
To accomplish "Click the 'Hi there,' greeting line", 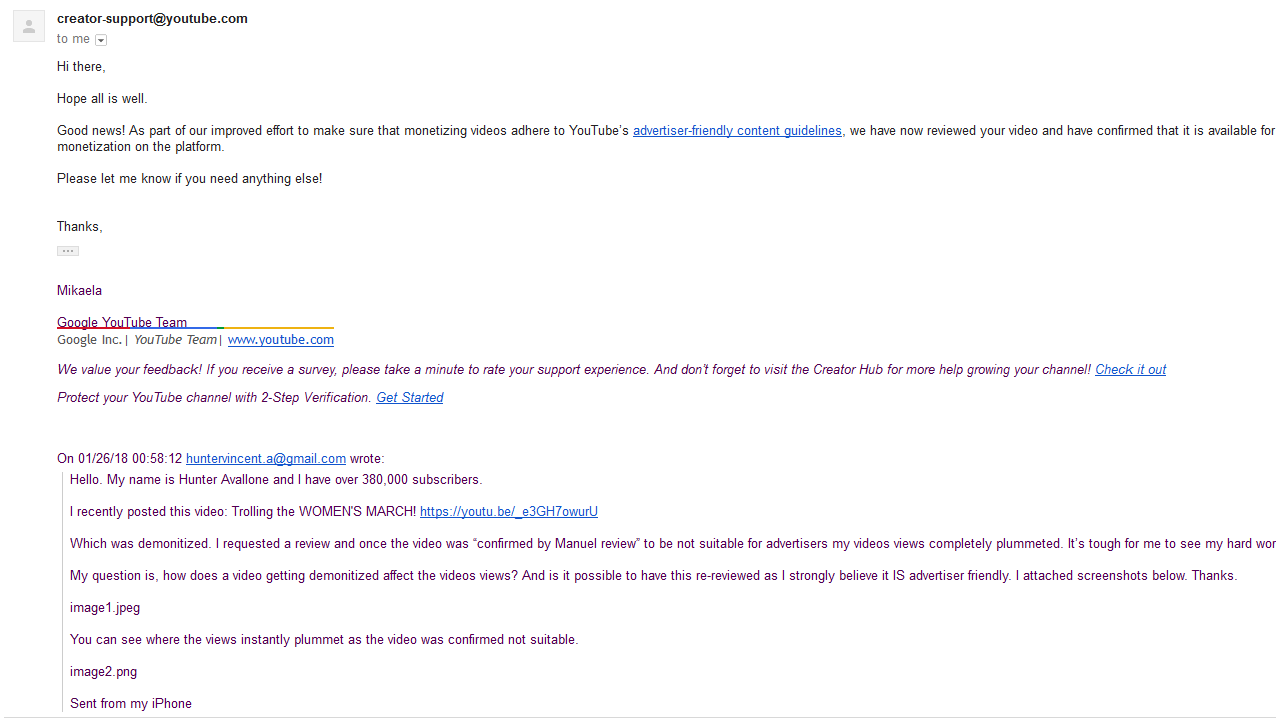I will click(x=81, y=67).
